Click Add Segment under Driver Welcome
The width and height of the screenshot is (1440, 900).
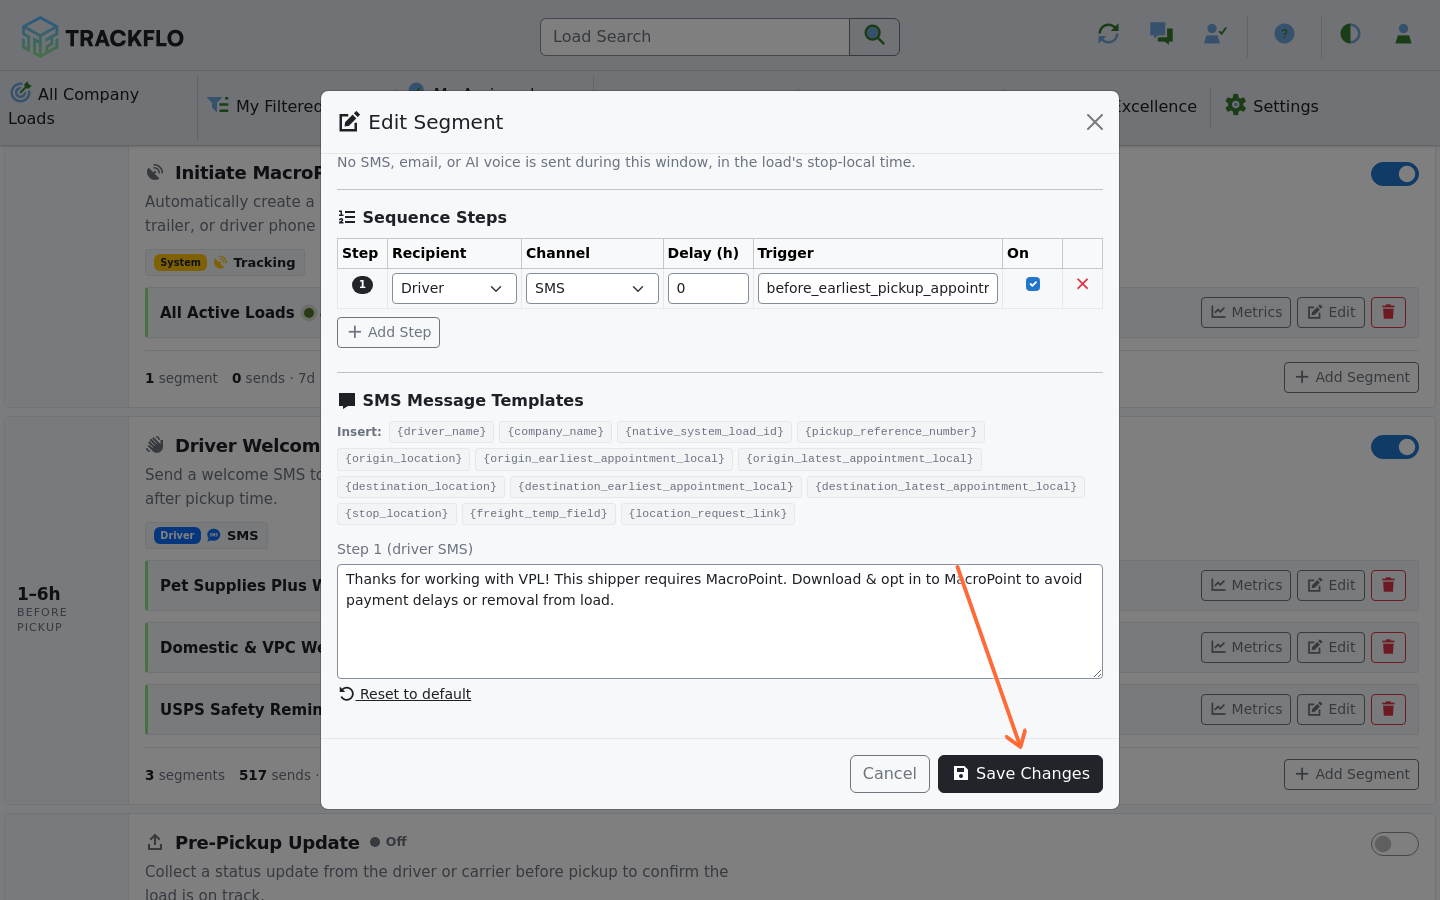coord(1351,774)
